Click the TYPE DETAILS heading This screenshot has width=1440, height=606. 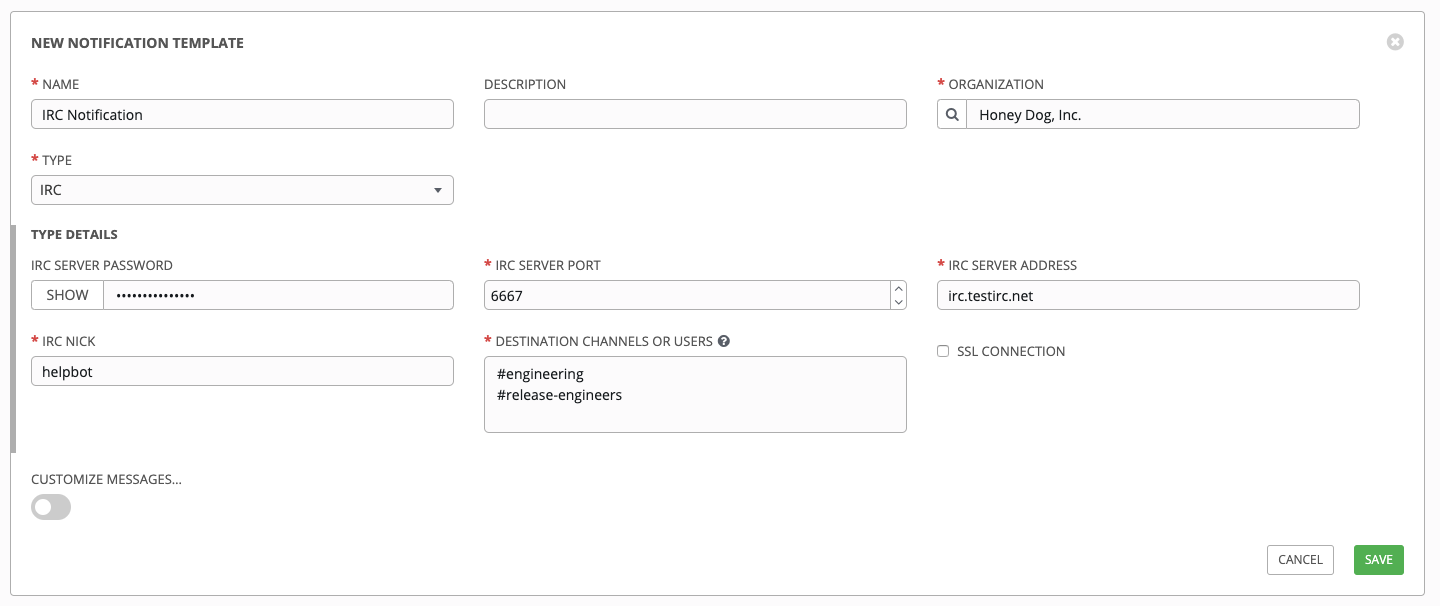coord(74,234)
